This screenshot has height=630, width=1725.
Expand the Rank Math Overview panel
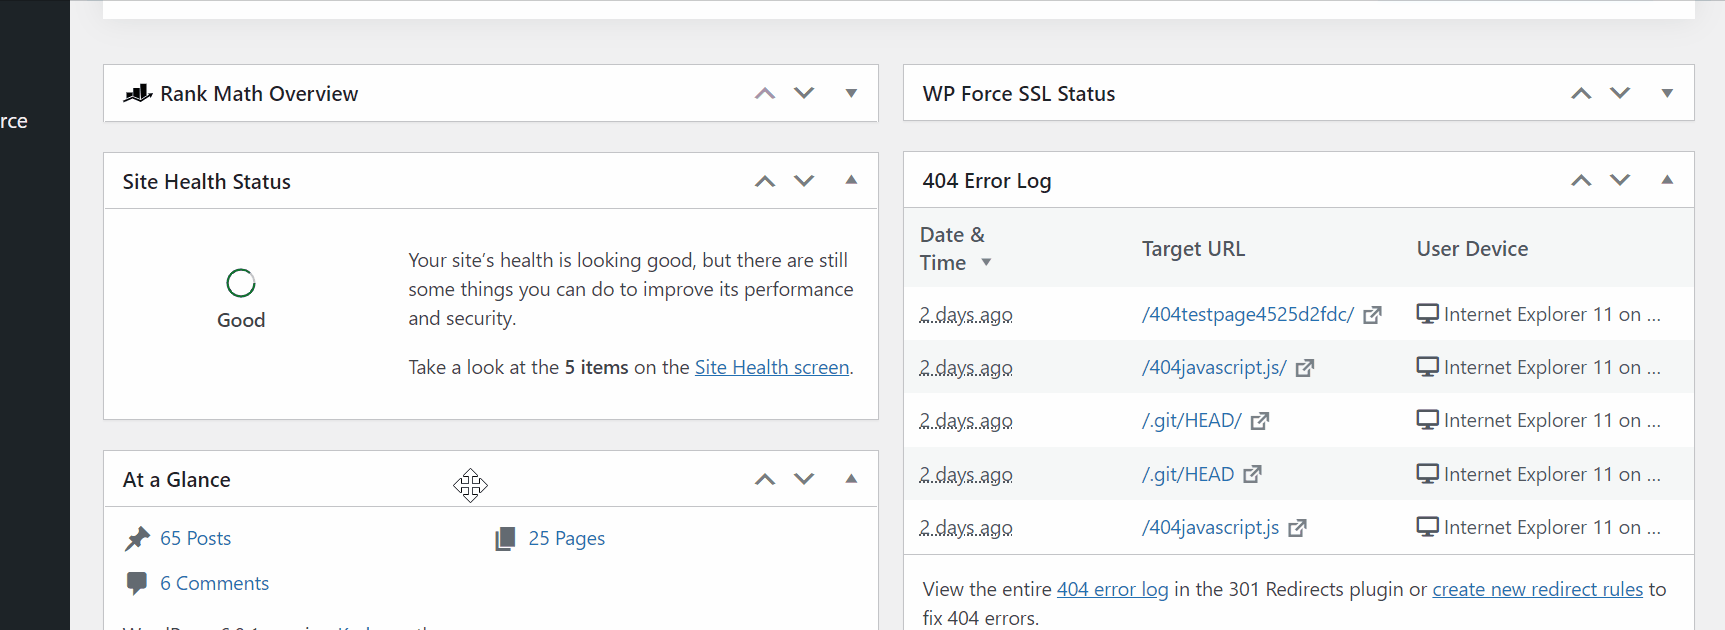pos(851,93)
